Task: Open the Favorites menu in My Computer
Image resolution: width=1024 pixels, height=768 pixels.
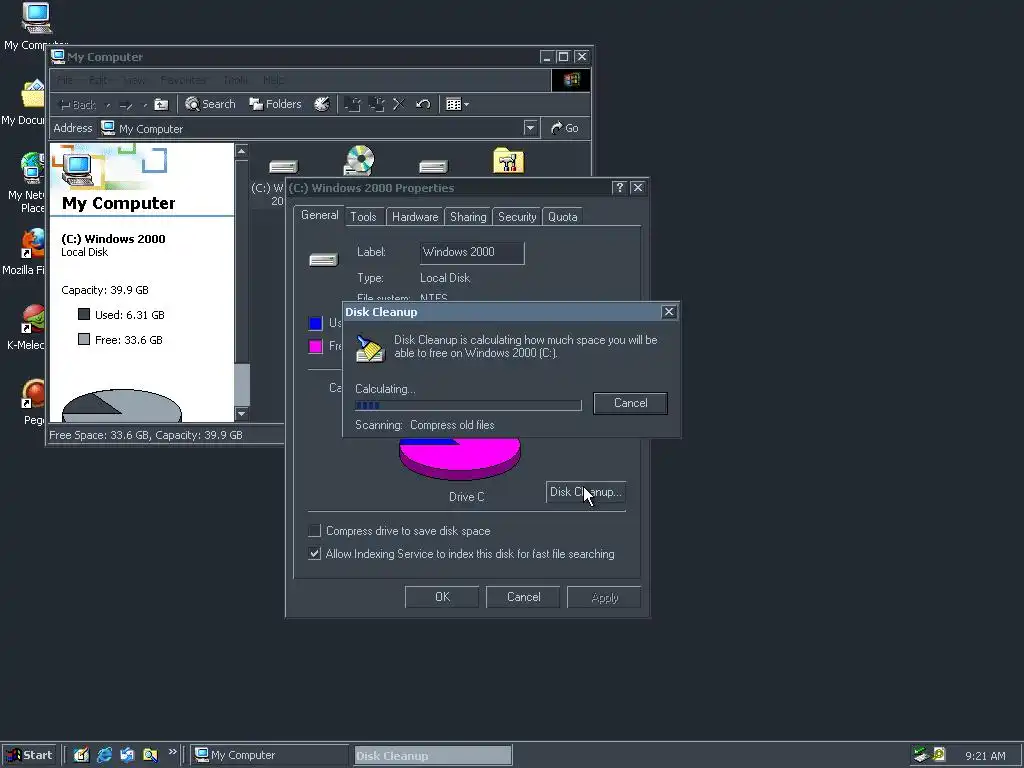Action: tap(184, 80)
